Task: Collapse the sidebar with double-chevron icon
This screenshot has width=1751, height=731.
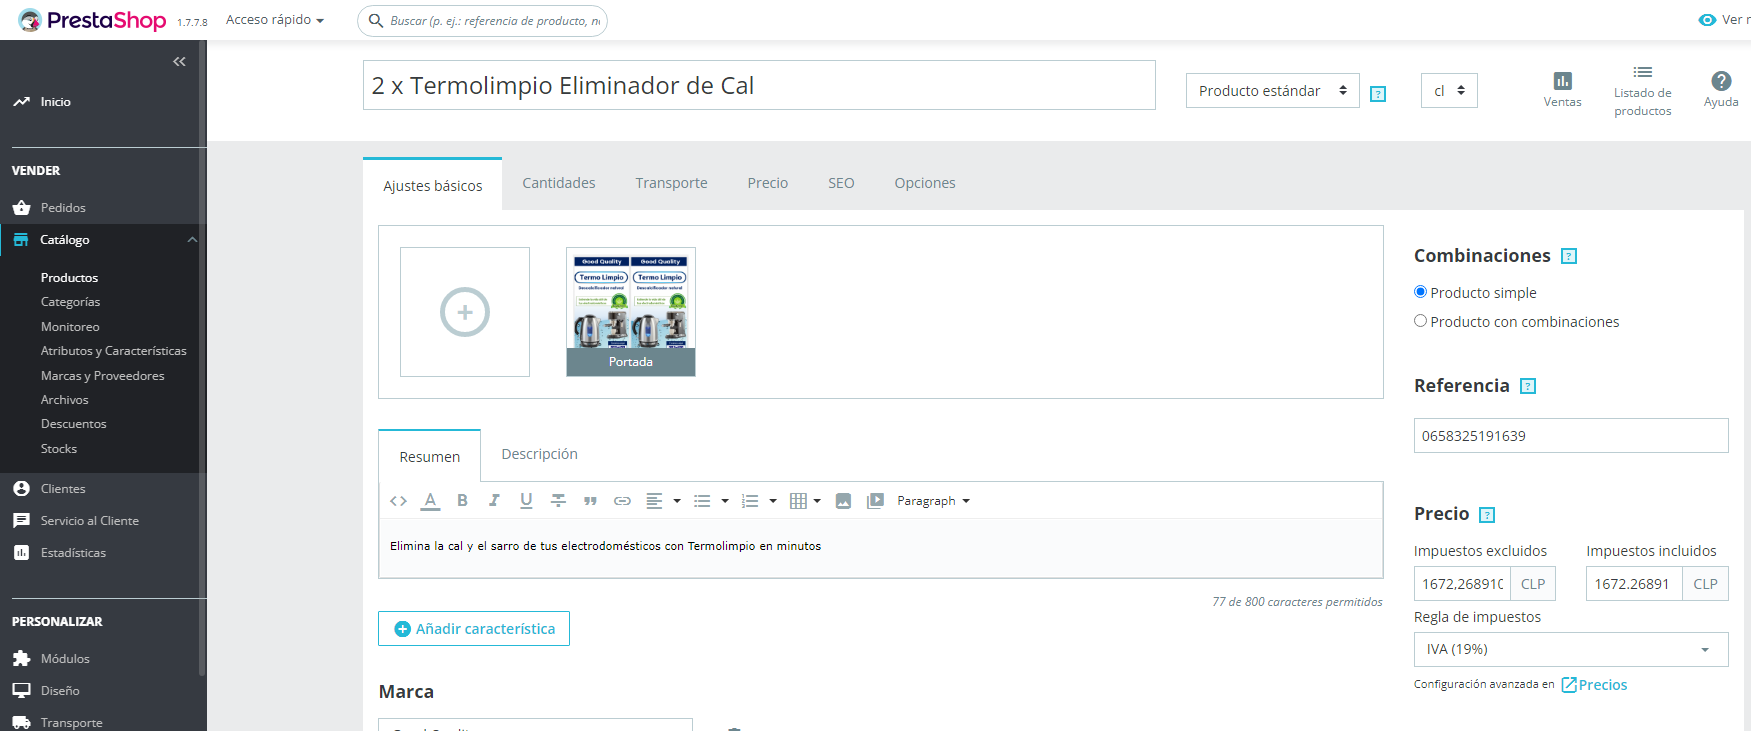Action: (x=179, y=62)
